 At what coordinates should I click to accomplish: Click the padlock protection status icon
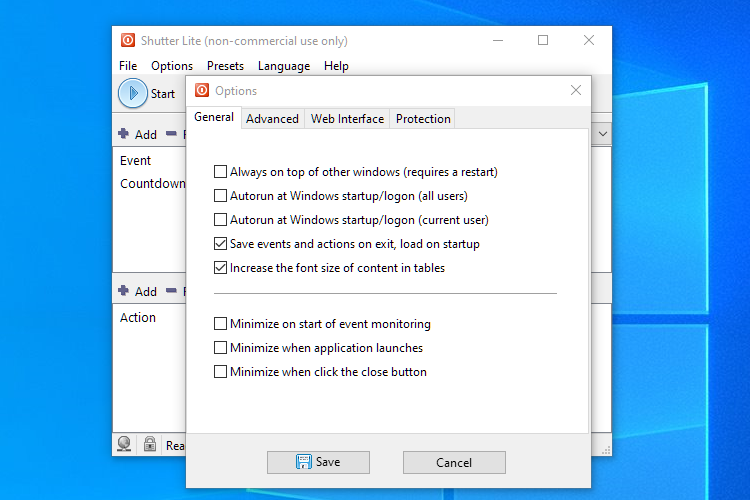[150, 444]
